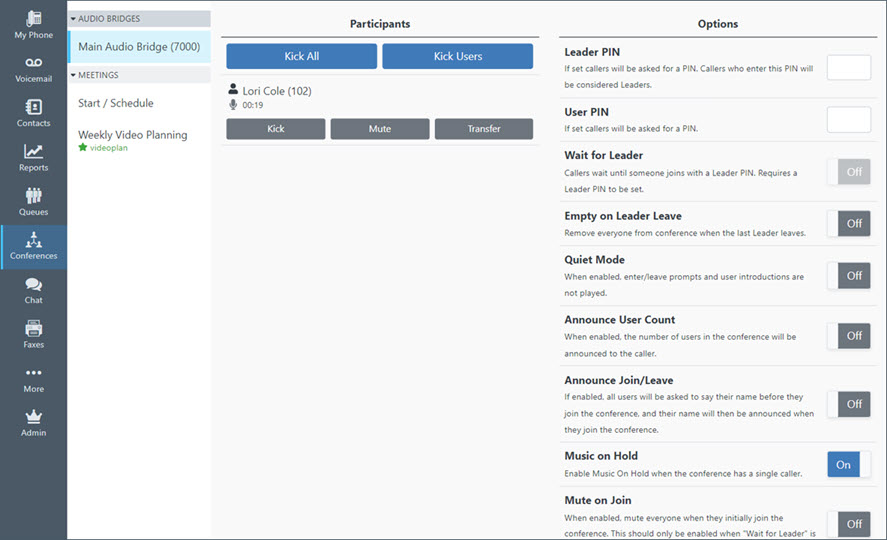887x540 pixels.
Task: Select the Conferences sidebar icon
Action: [33, 247]
